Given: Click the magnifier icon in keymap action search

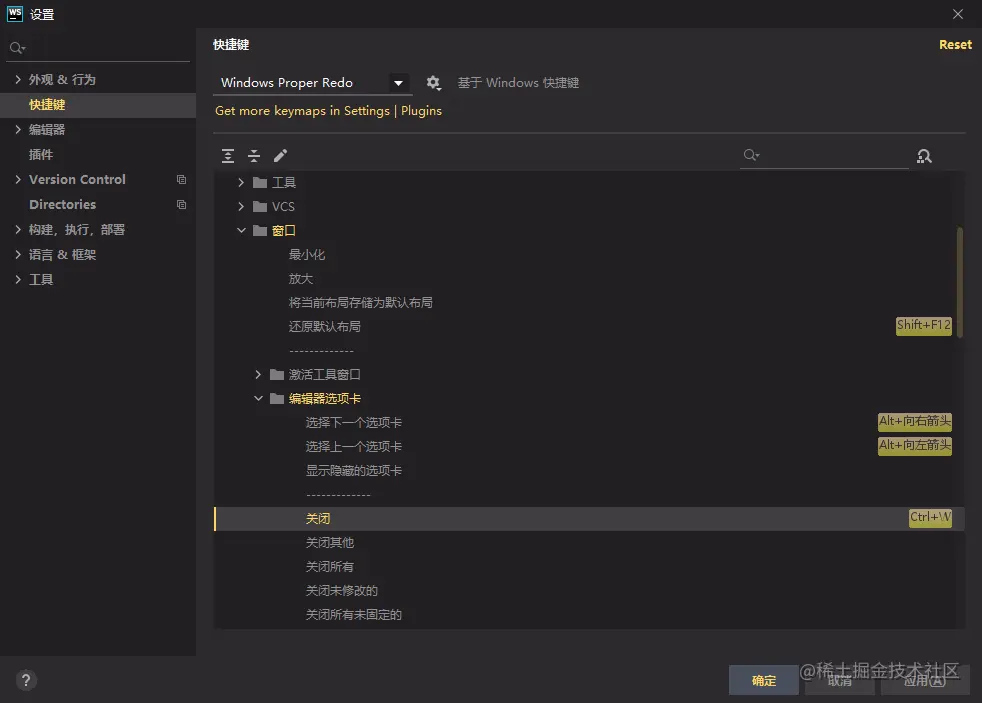Looking at the screenshot, I should 751,155.
